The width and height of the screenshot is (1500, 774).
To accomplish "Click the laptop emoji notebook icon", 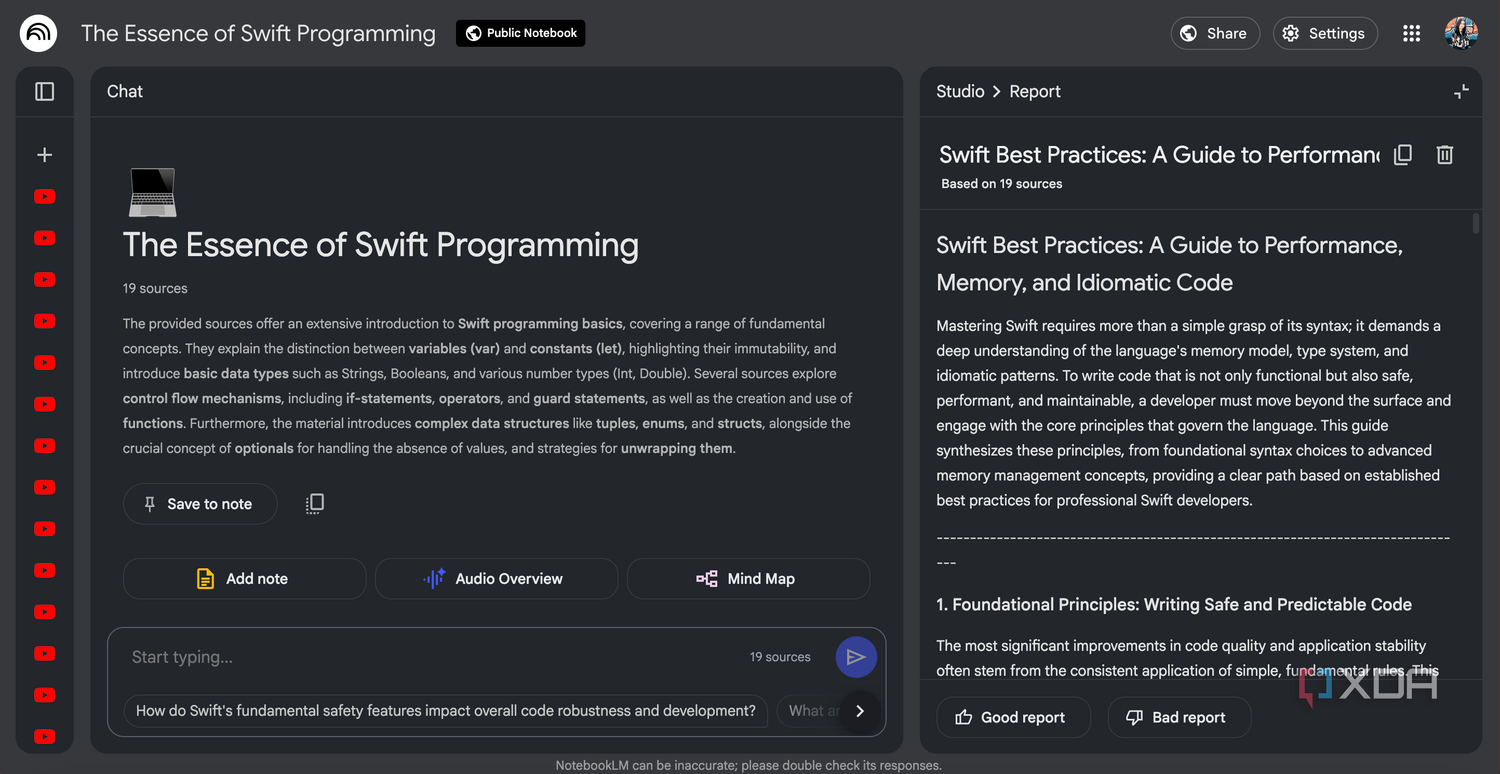I will (153, 192).
